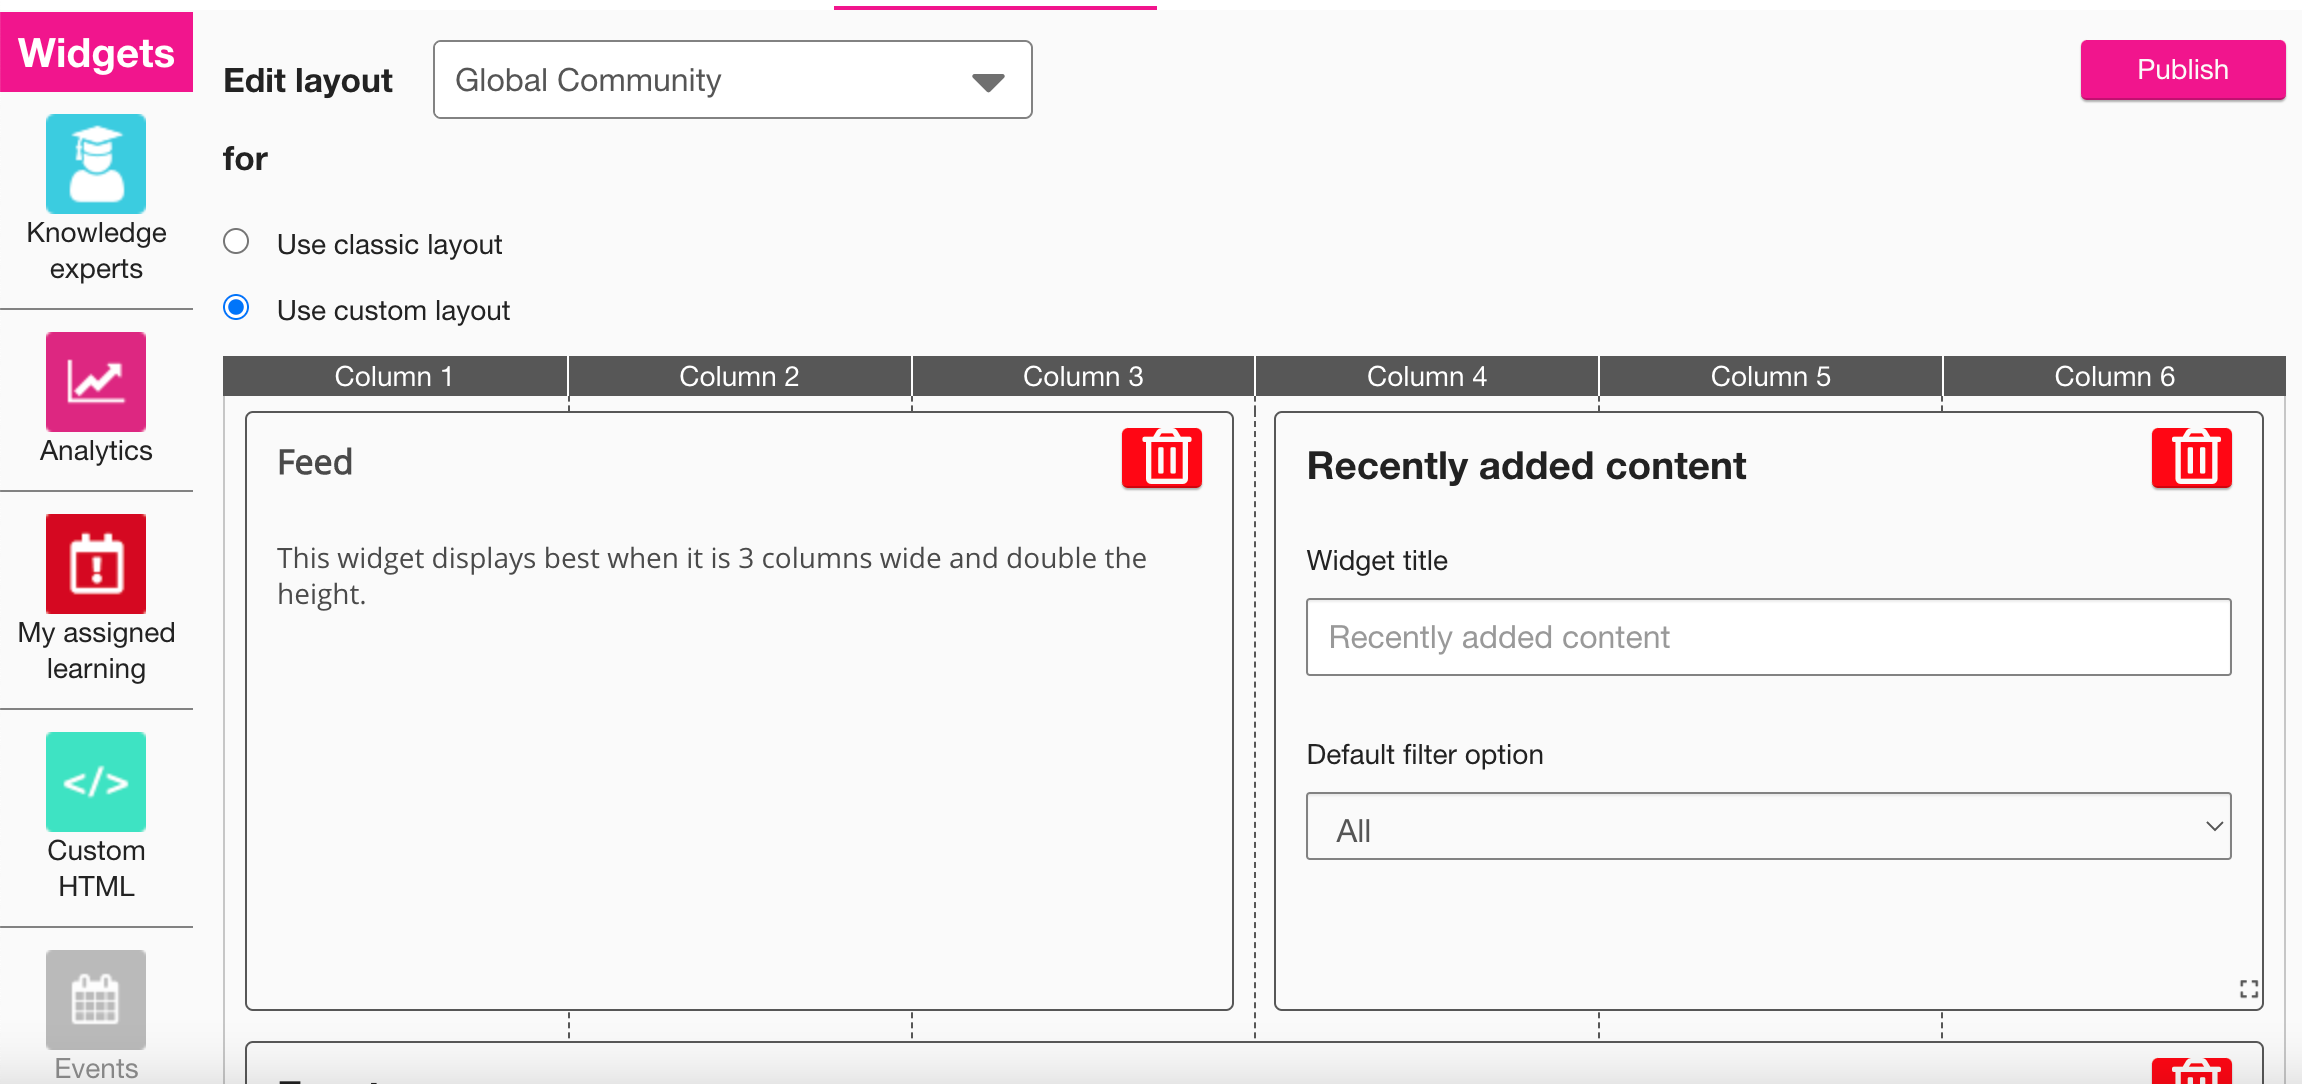This screenshot has width=2302, height=1084.
Task: Expand the Default filter option dropdown
Action: point(1767,827)
